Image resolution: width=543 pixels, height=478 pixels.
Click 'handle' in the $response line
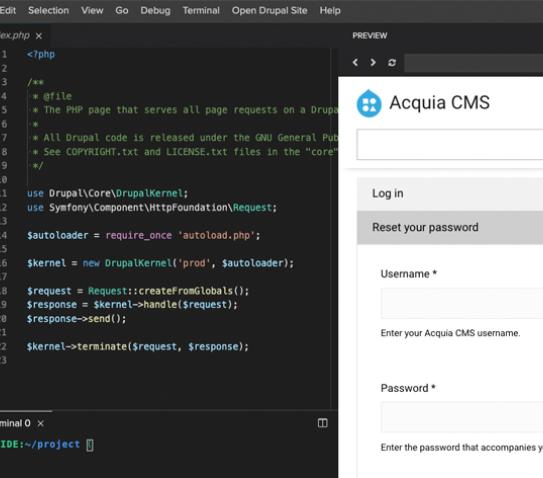(x=160, y=305)
